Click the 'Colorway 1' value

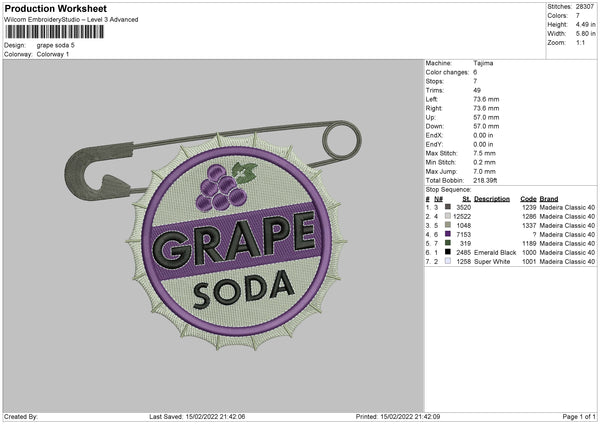[x=53, y=54]
